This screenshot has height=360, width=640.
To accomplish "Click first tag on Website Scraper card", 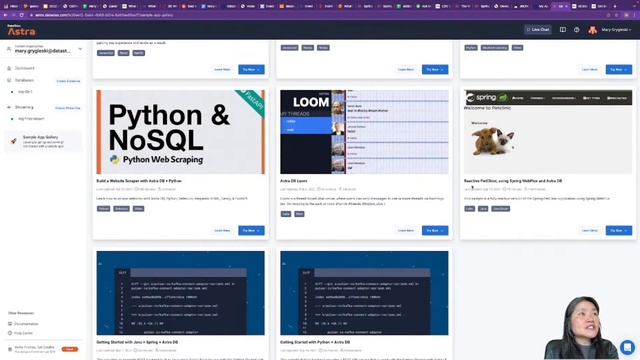I will pyautogui.click(x=103, y=209).
